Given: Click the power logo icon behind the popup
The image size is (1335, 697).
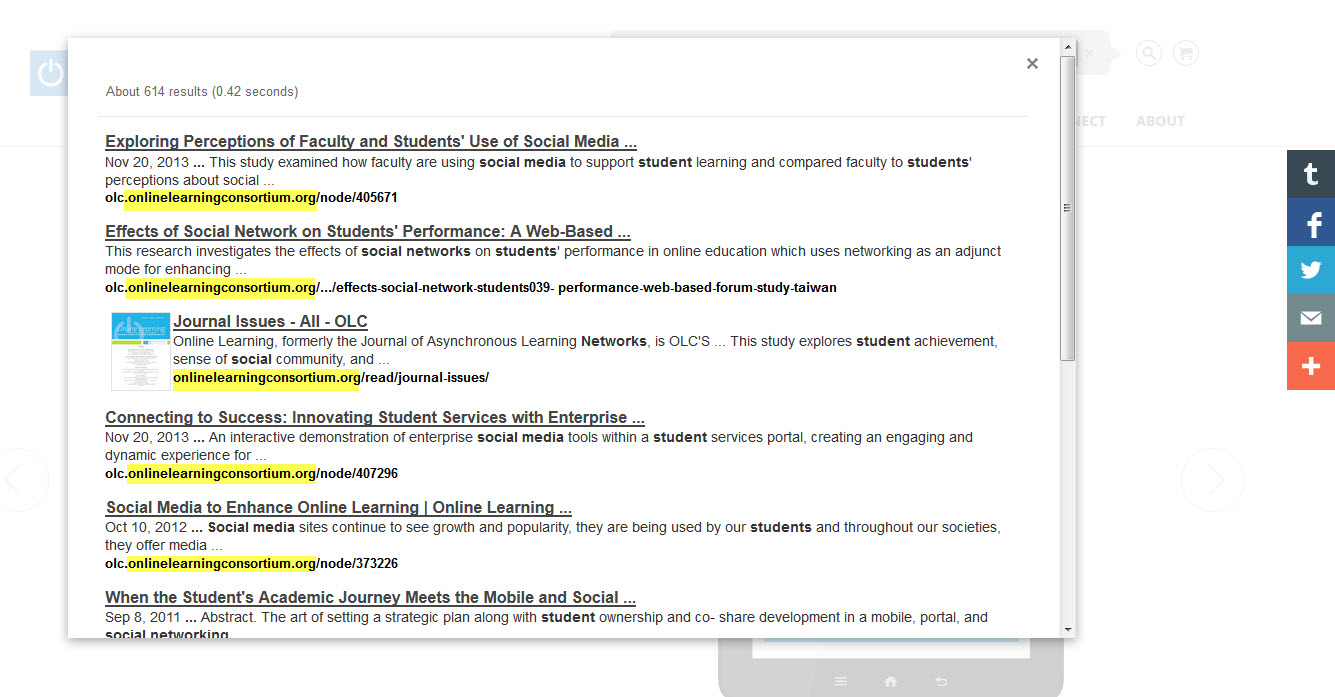Looking at the screenshot, I should coord(49,73).
